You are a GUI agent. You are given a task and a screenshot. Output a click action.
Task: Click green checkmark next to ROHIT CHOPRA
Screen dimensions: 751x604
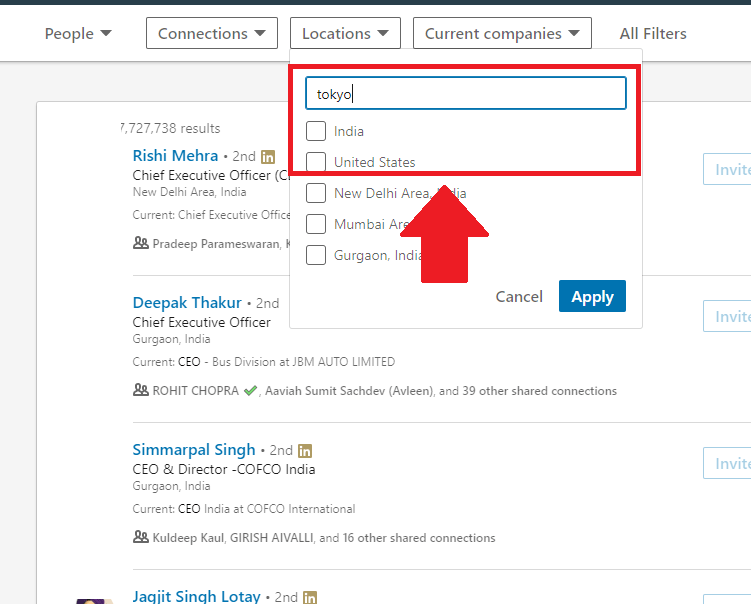click(x=250, y=391)
